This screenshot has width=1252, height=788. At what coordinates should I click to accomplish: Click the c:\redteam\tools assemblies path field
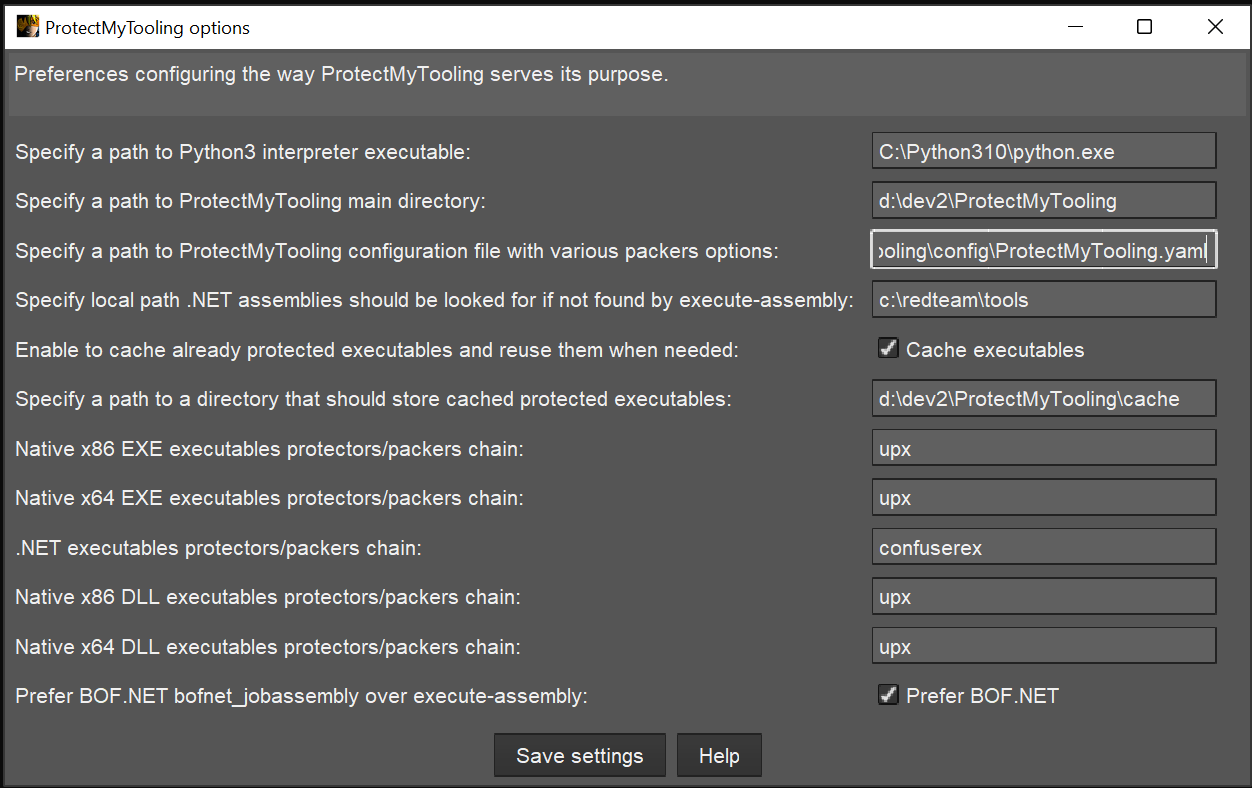pos(1044,299)
